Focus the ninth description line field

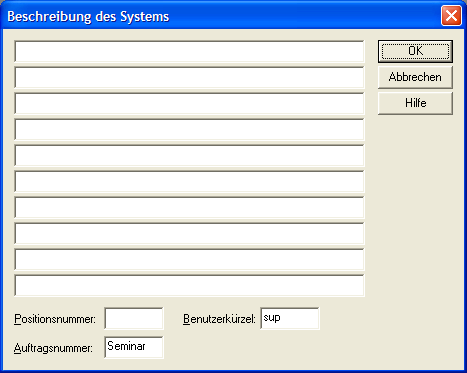(x=189, y=259)
